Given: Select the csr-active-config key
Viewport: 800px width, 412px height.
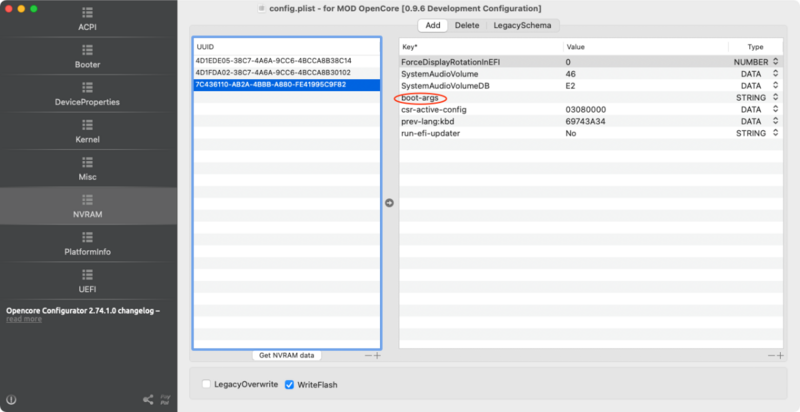Looking at the screenshot, I should point(434,110).
